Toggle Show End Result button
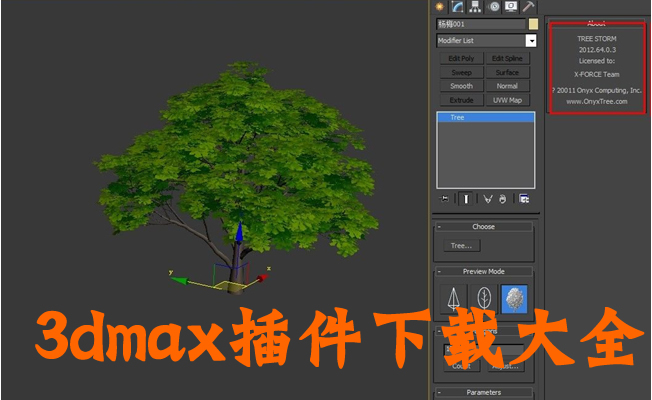 (x=466, y=199)
